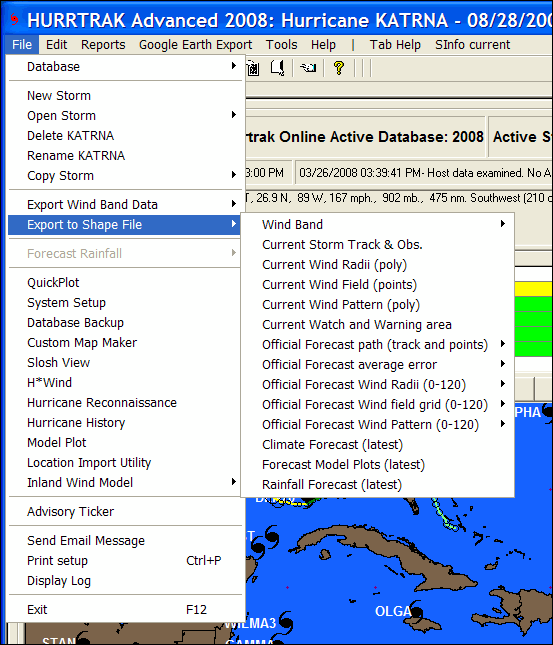This screenshot has width=553, height=645.
Task: Expand the Open Storm submenu arrow
Action: click(x=234, y=115)
